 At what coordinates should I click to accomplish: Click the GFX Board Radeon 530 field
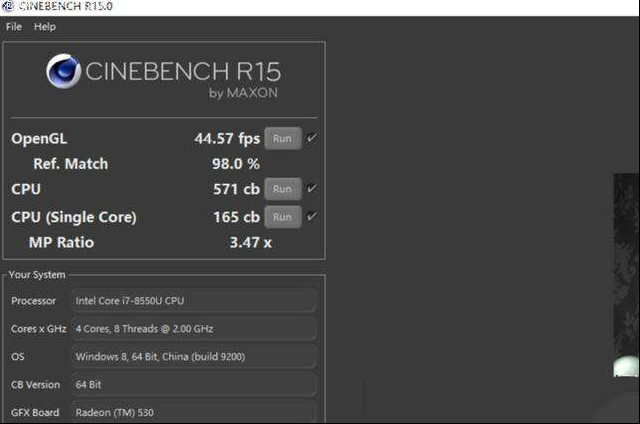click(x=194, y=412)
